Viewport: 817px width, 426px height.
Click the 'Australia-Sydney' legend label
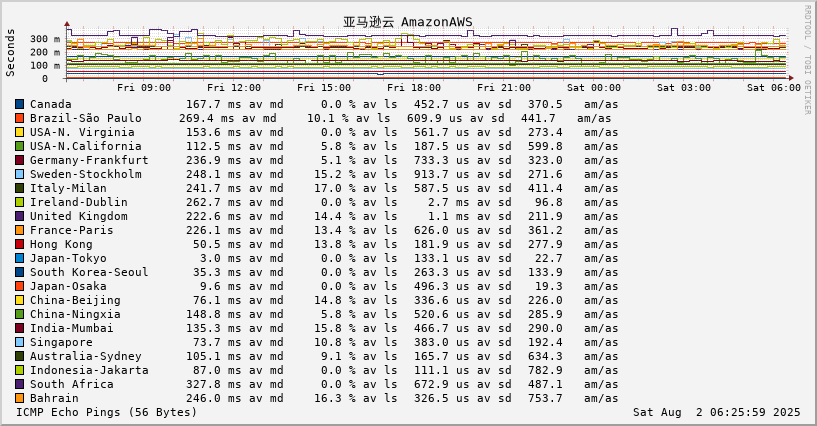point(85,356)
